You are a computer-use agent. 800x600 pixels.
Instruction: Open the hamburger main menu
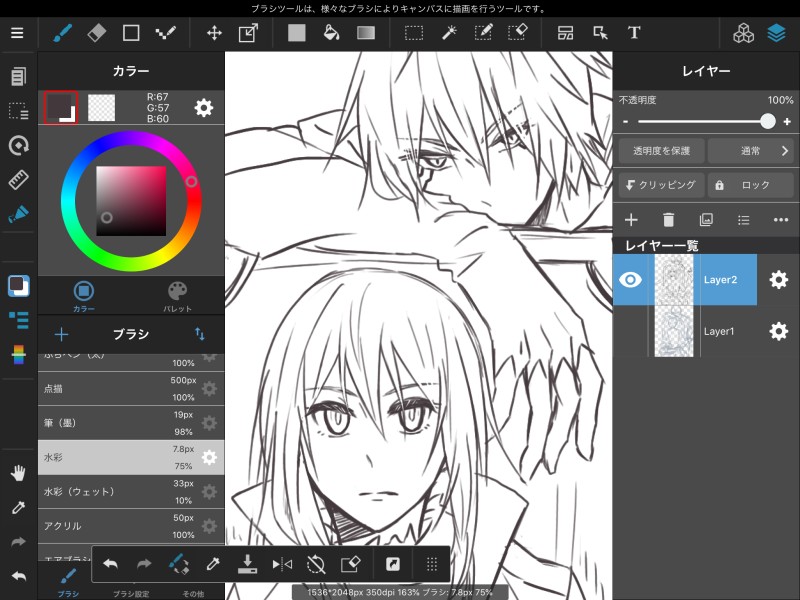(17, 33)
